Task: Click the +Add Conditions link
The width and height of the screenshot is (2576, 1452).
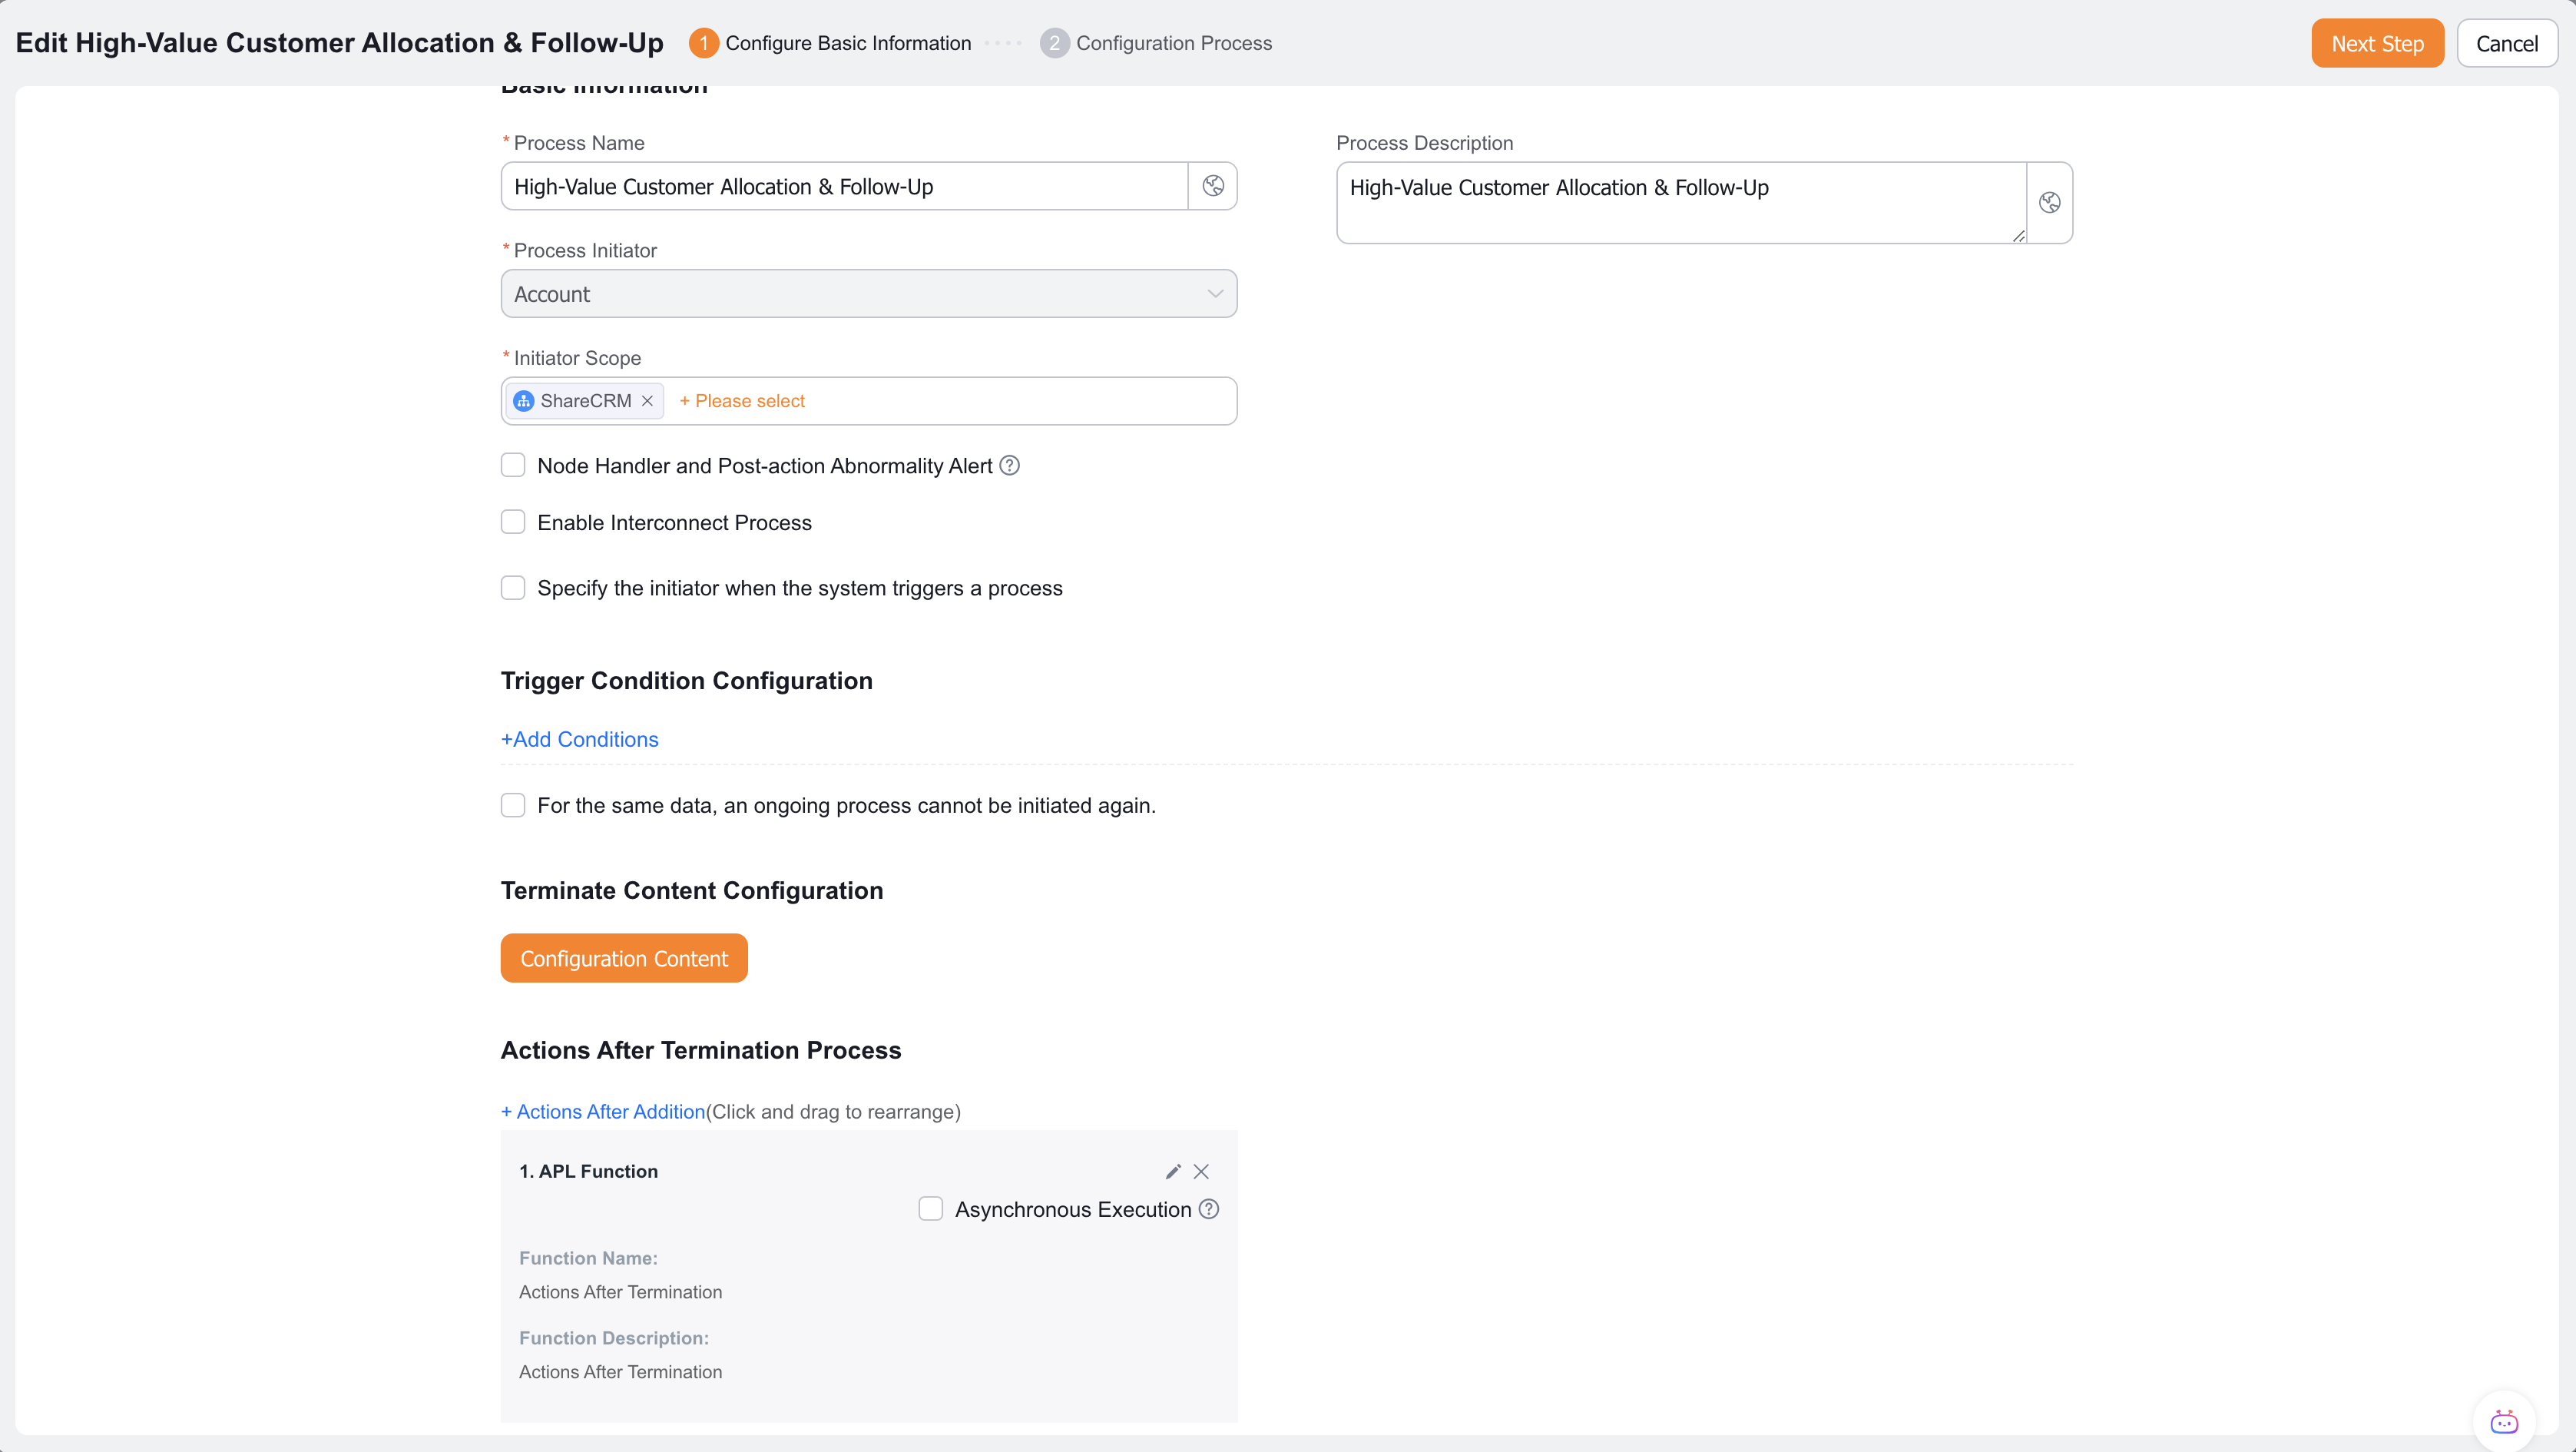Action: pyautogui.click(x=580, y=739)
